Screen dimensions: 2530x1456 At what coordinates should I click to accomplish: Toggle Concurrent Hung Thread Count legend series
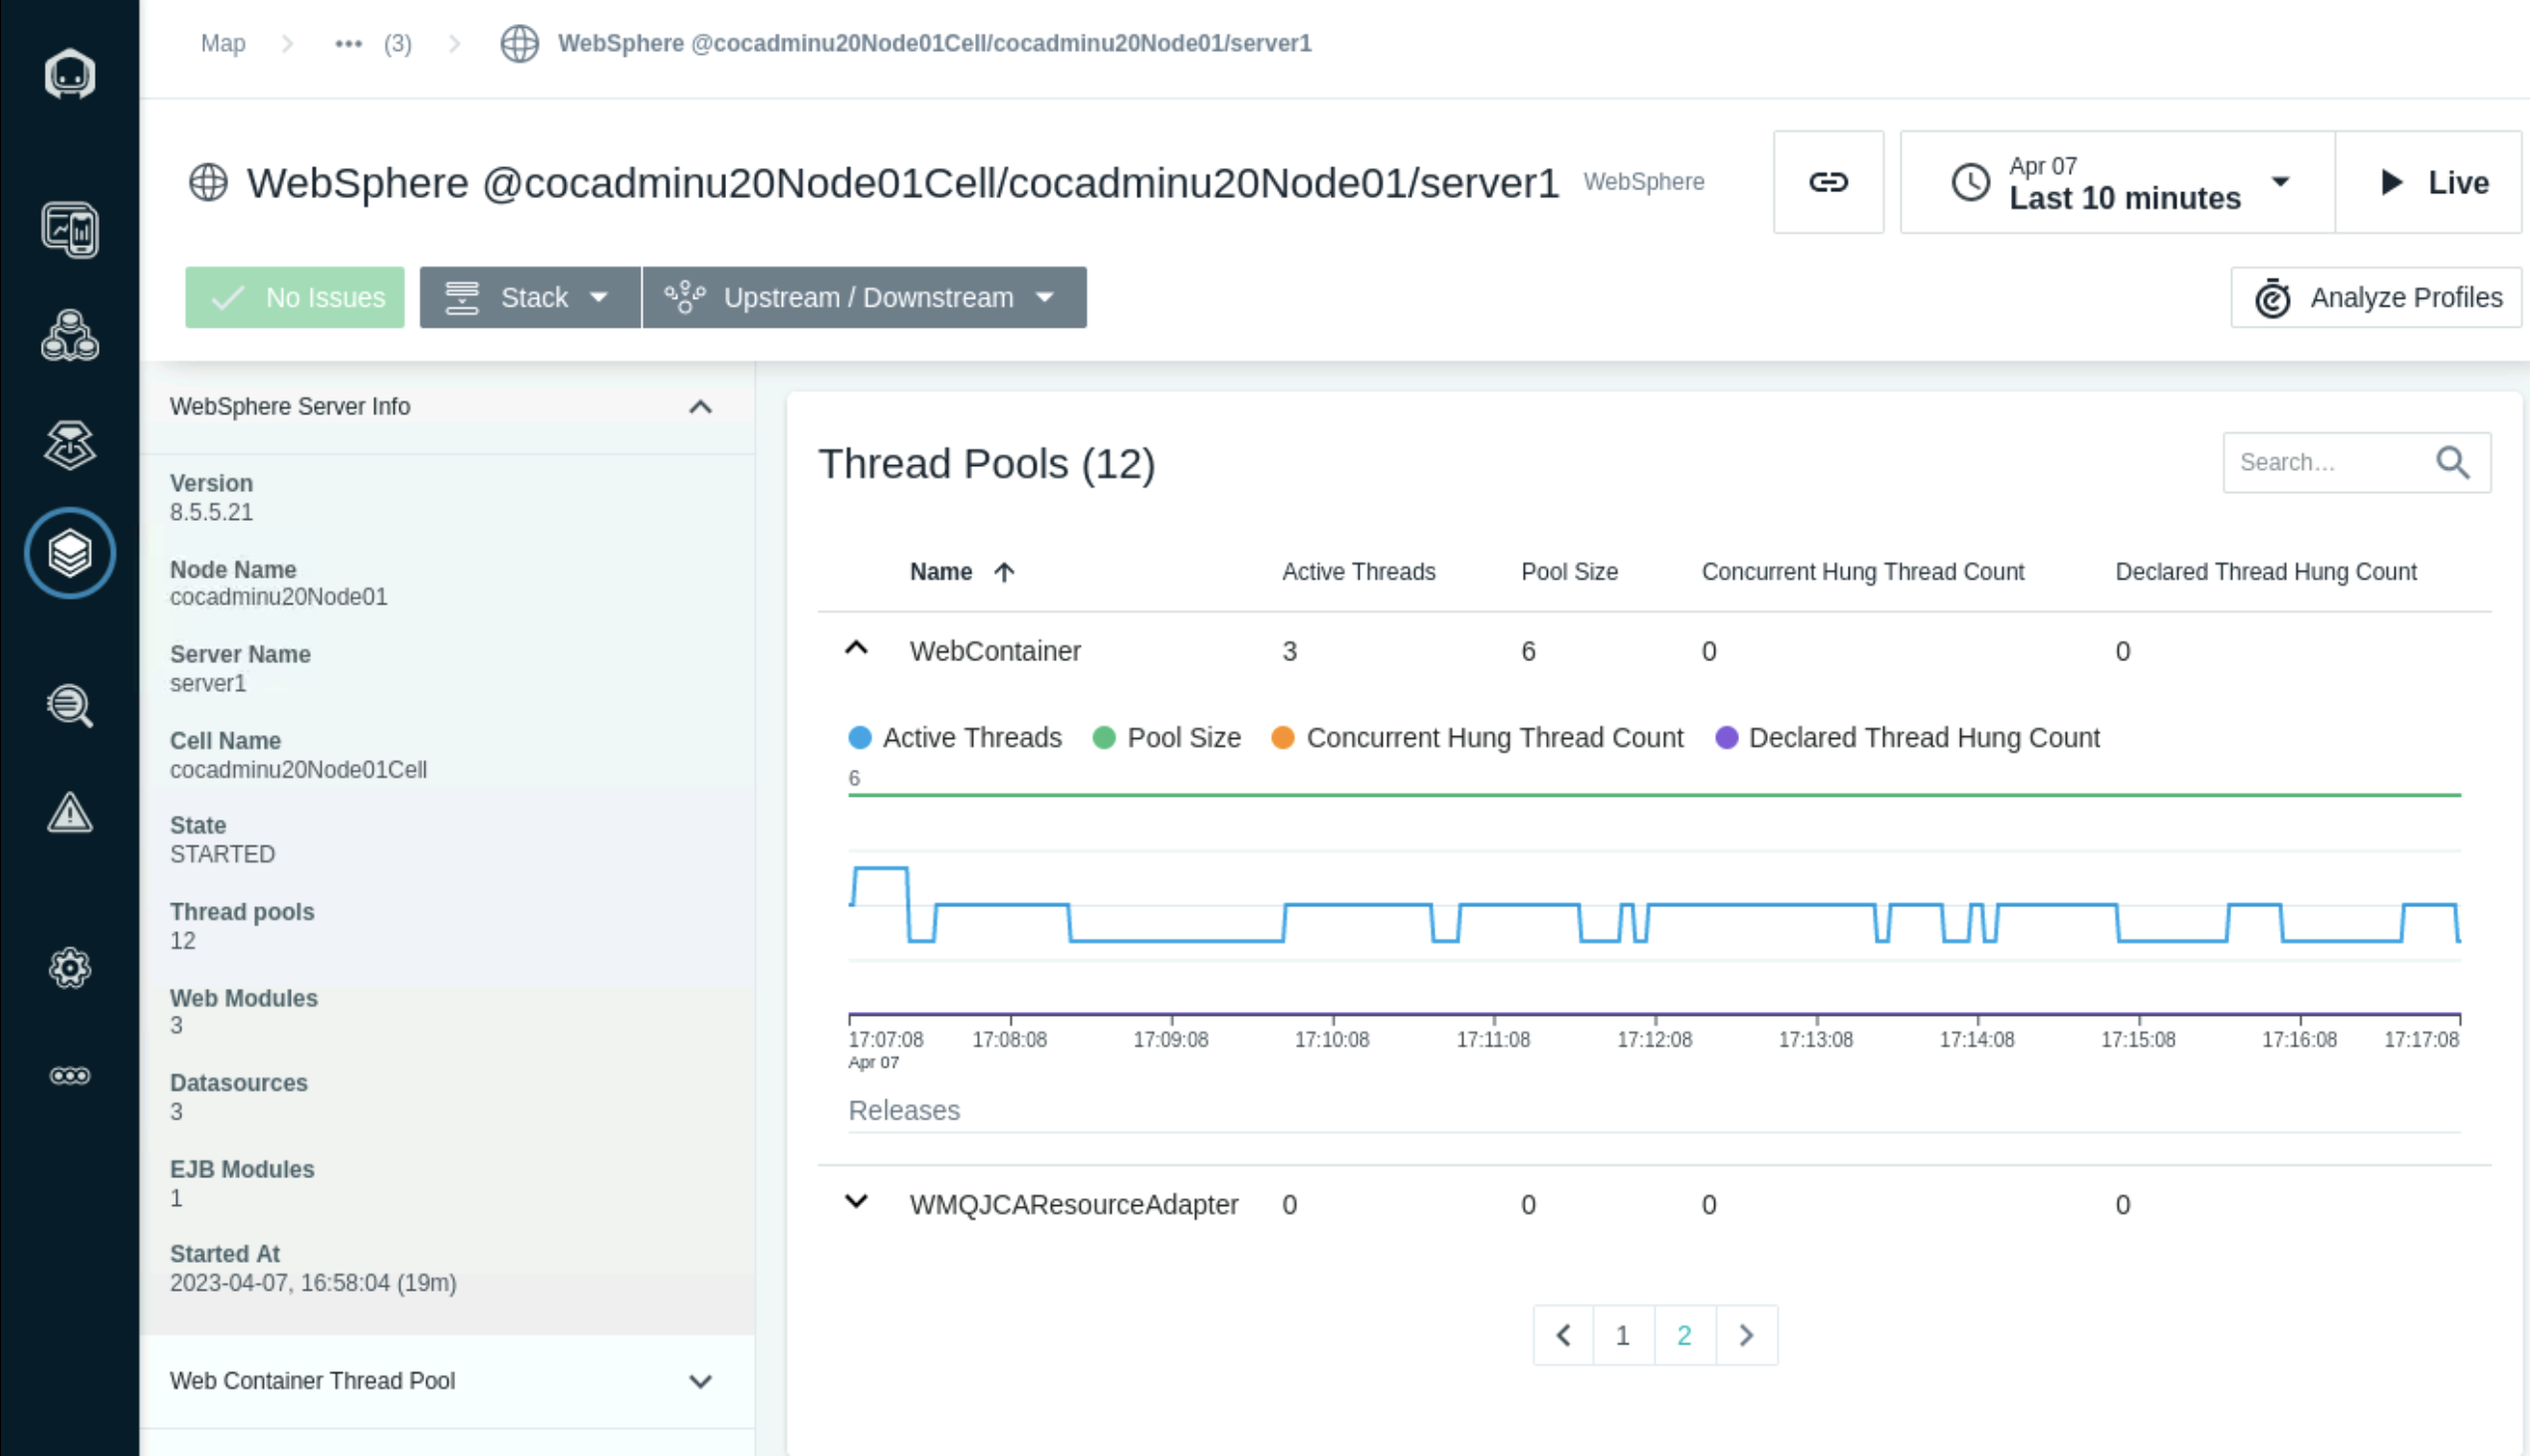pyautogui.click(x=1477, y=738)
